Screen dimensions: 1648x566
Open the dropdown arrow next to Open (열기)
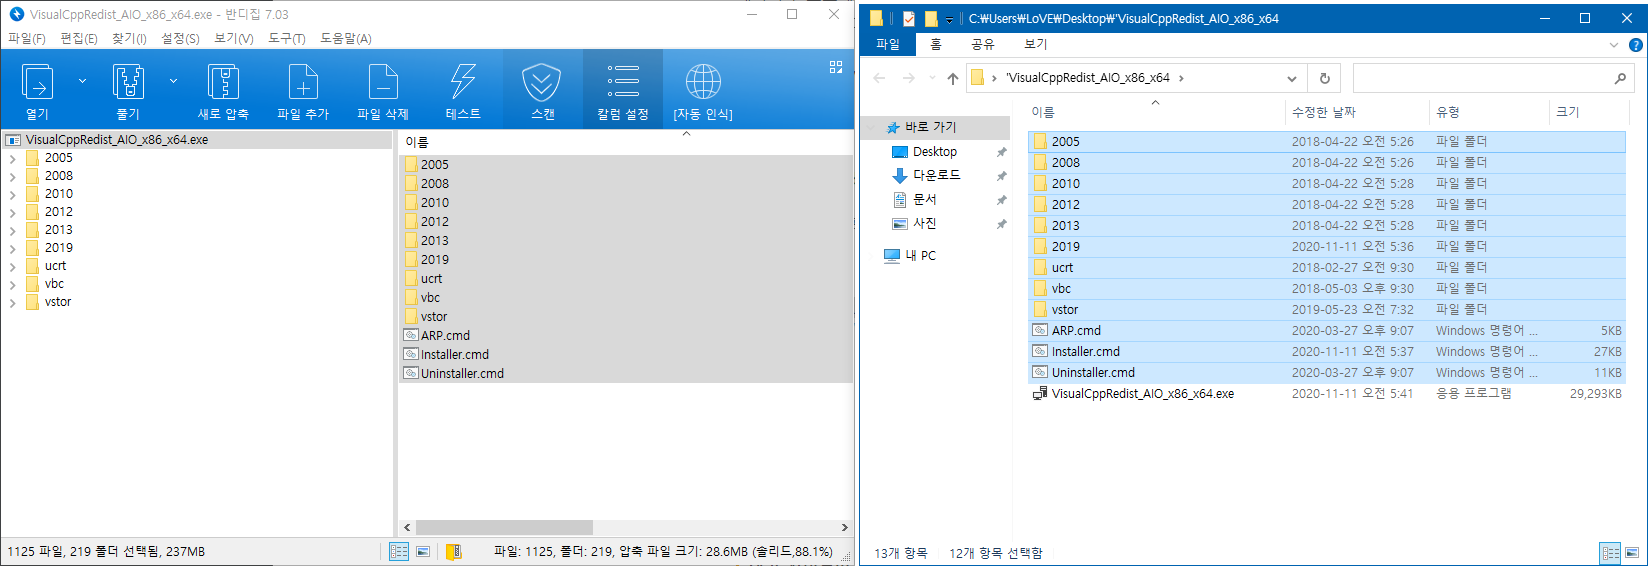click(x=82, y=81)
